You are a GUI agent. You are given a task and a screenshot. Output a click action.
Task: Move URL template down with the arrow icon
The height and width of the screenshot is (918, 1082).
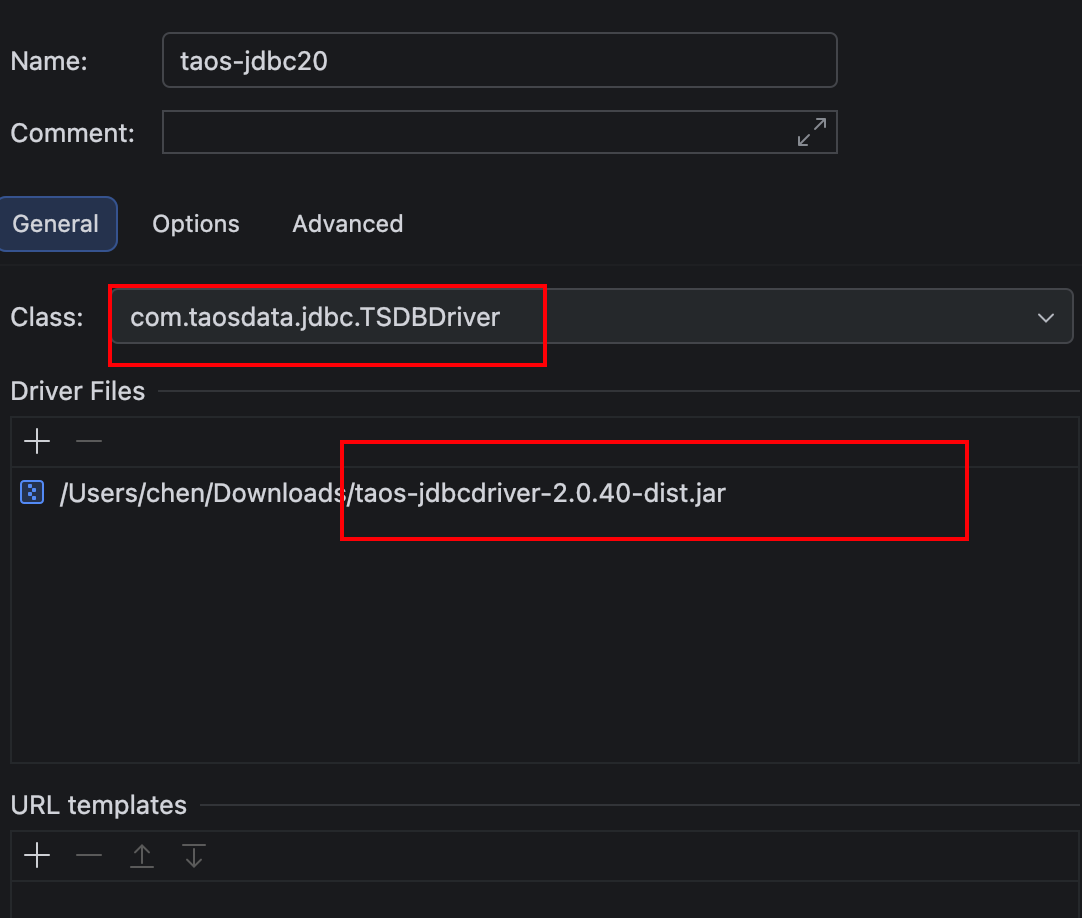pos(194,856)
